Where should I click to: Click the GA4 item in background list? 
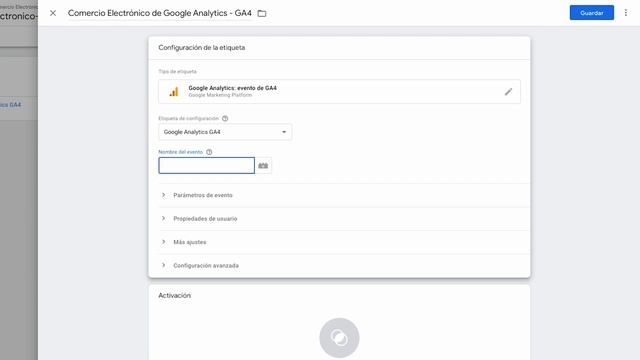11,104
